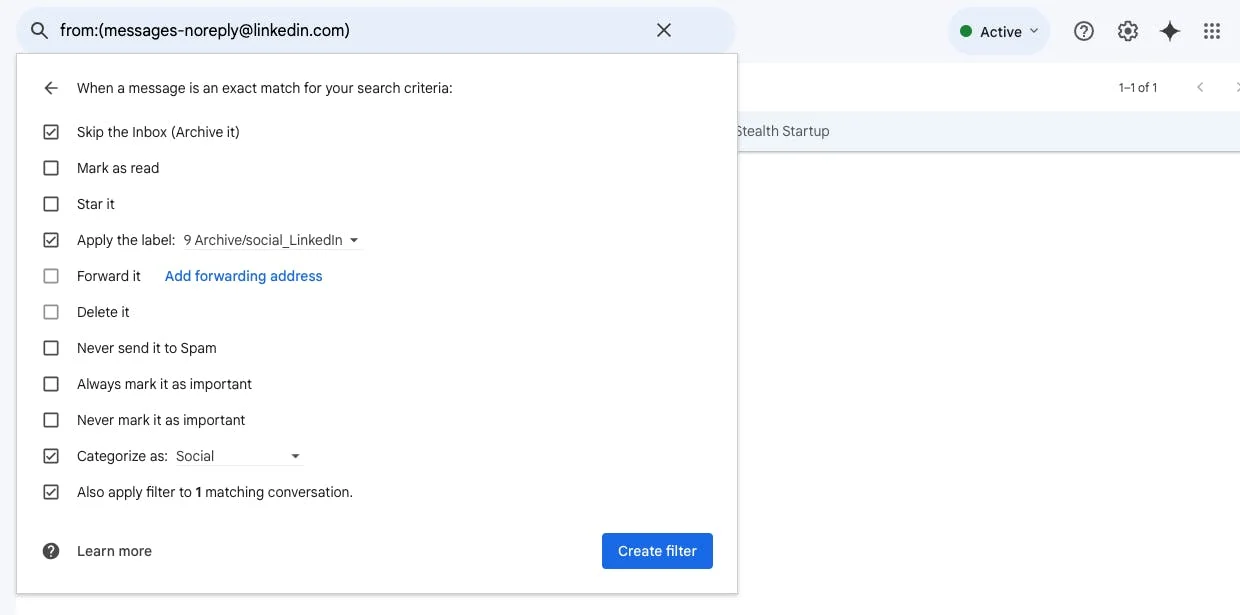Check the Star it option

click(x=51, y=204)
